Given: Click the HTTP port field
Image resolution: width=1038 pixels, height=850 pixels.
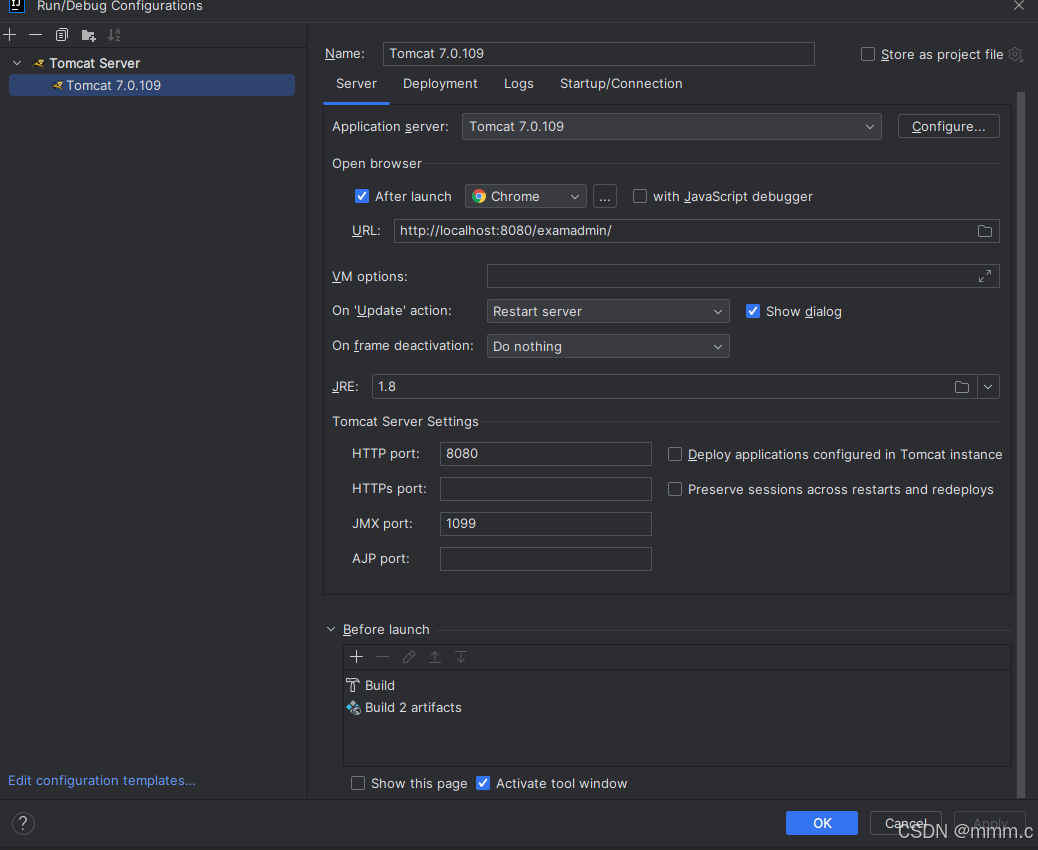Looking at the screenshot, I should pos(545,454).
